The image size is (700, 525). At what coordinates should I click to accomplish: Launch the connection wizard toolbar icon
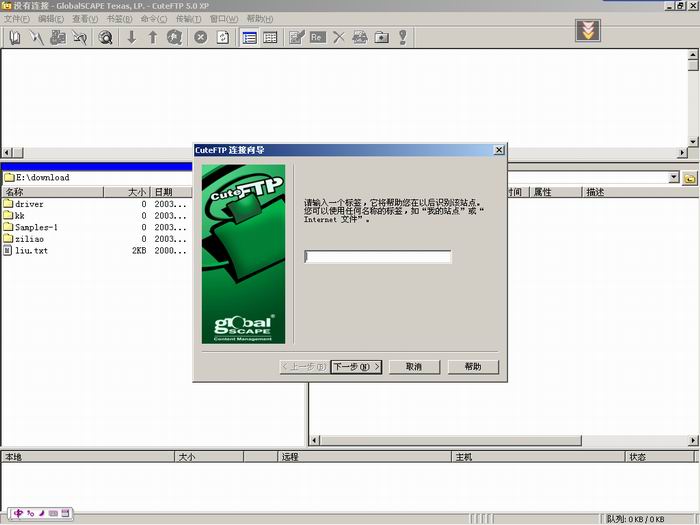point(58,38)
